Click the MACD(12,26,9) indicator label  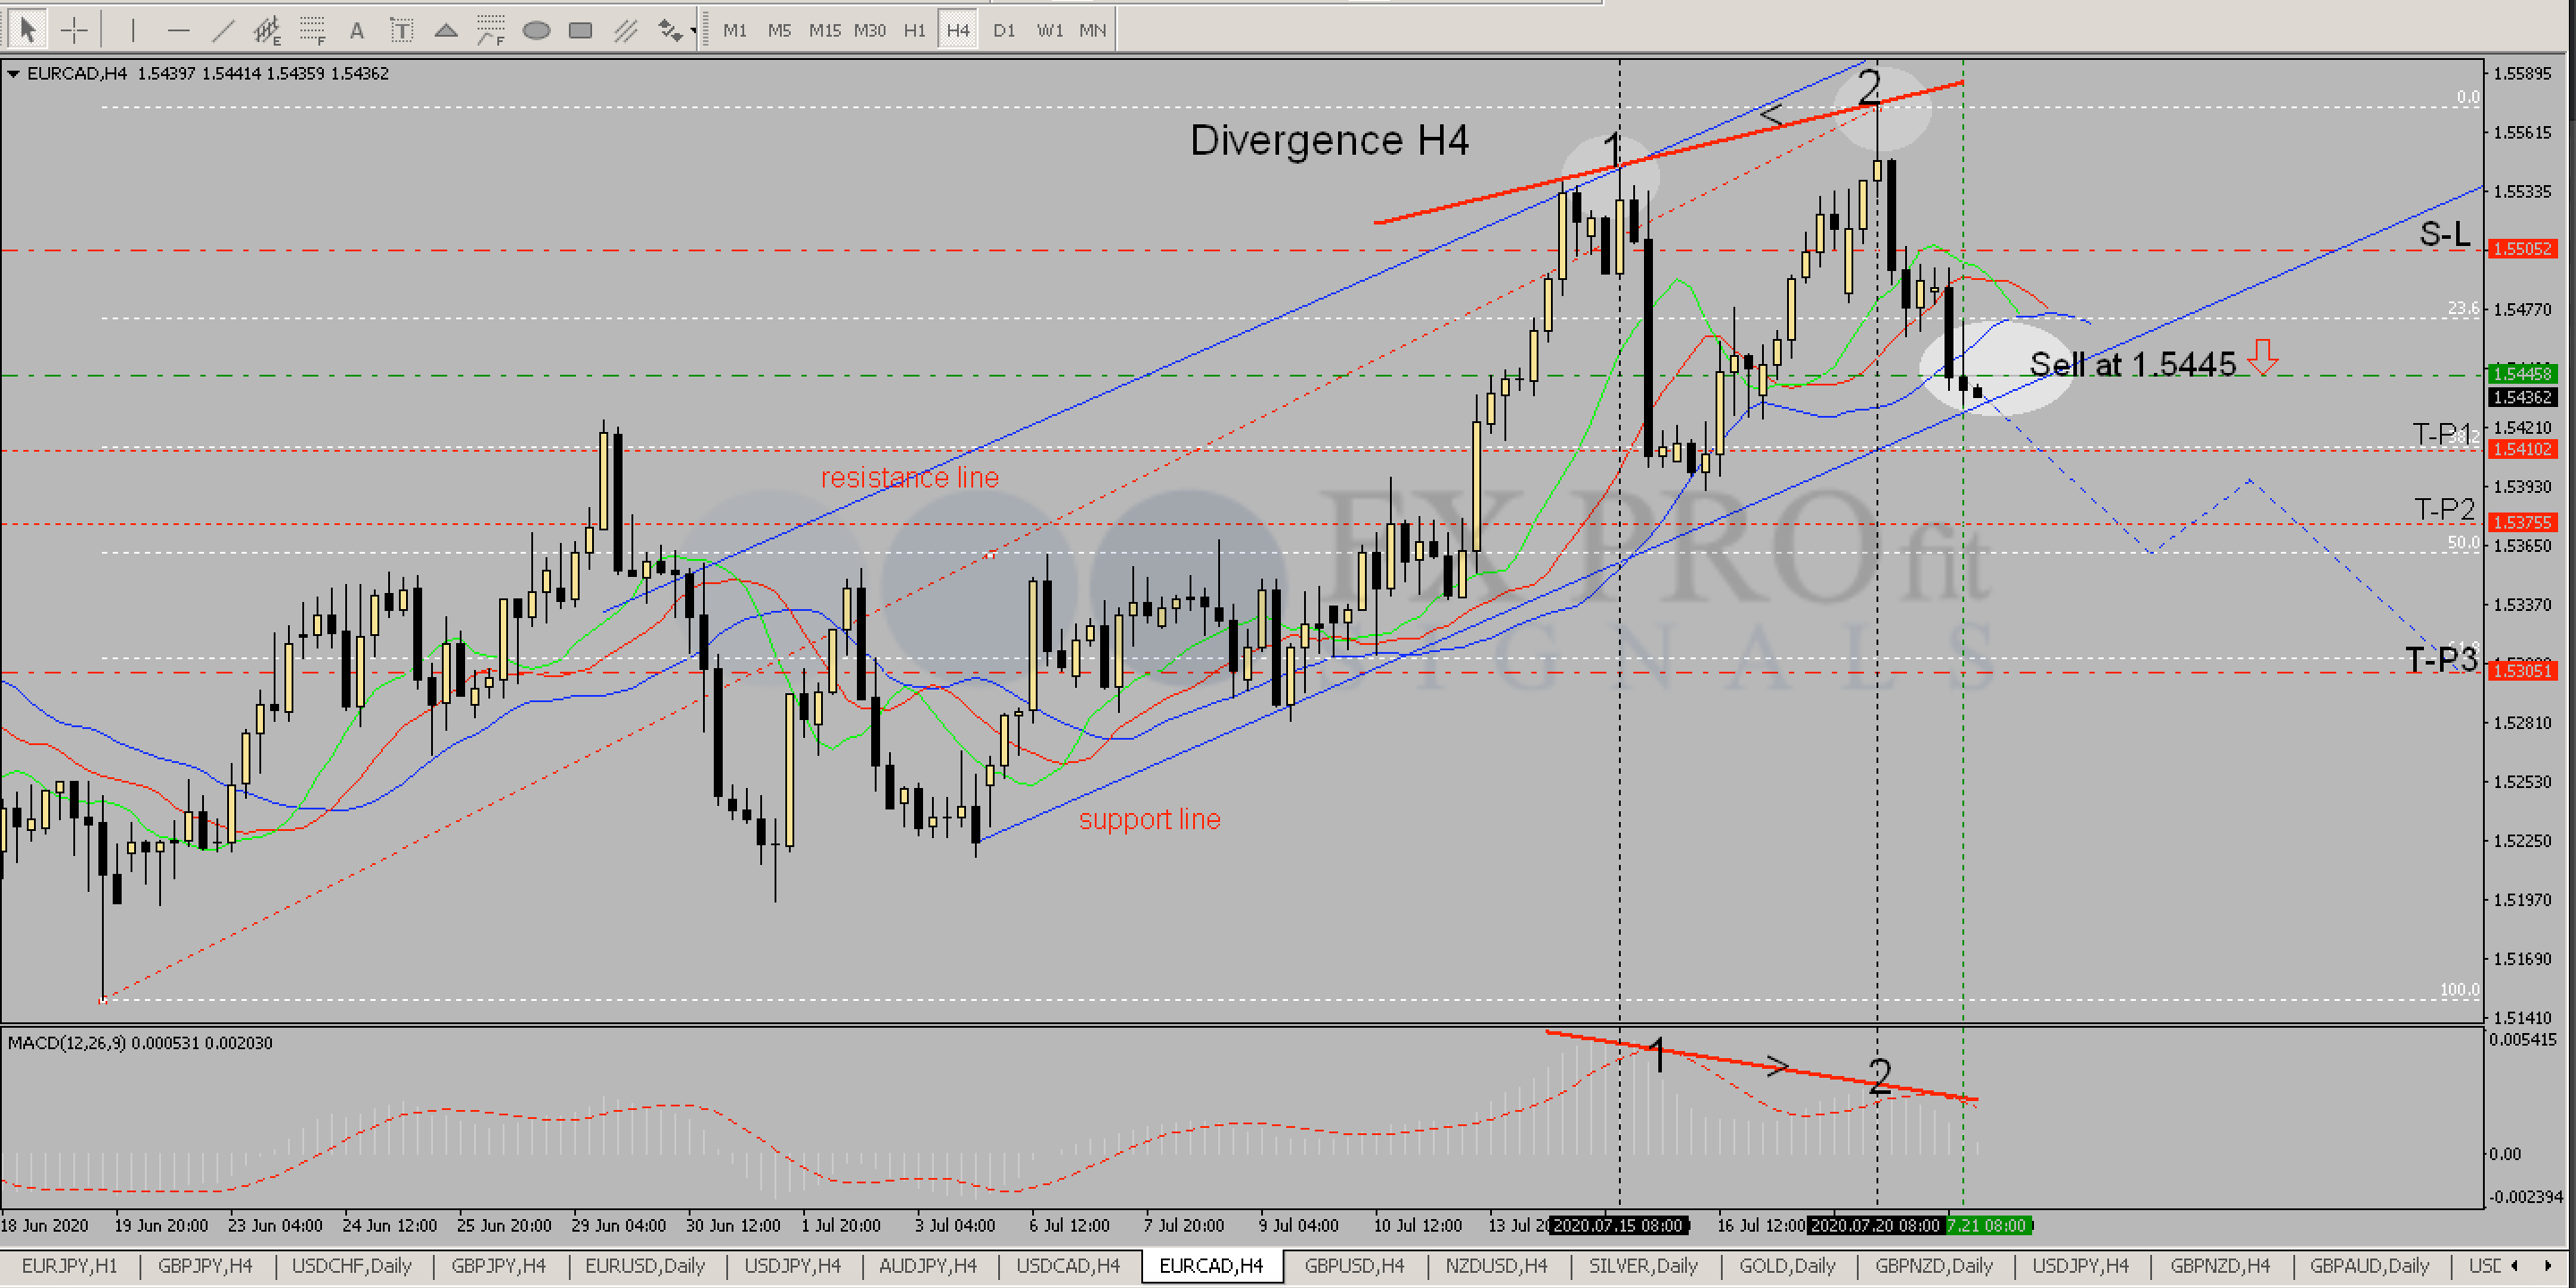coord(67,1043)
